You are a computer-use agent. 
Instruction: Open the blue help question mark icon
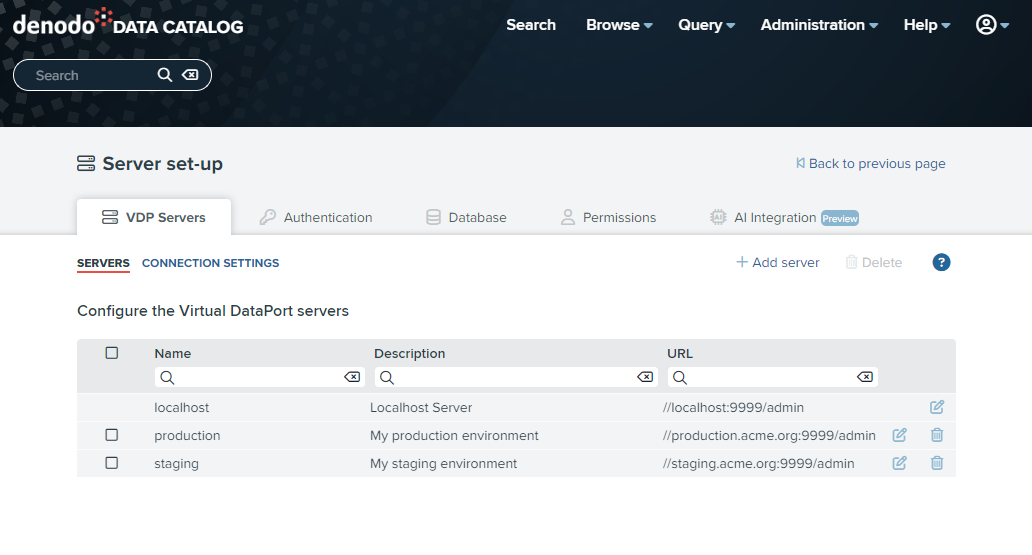pos(941,262)
